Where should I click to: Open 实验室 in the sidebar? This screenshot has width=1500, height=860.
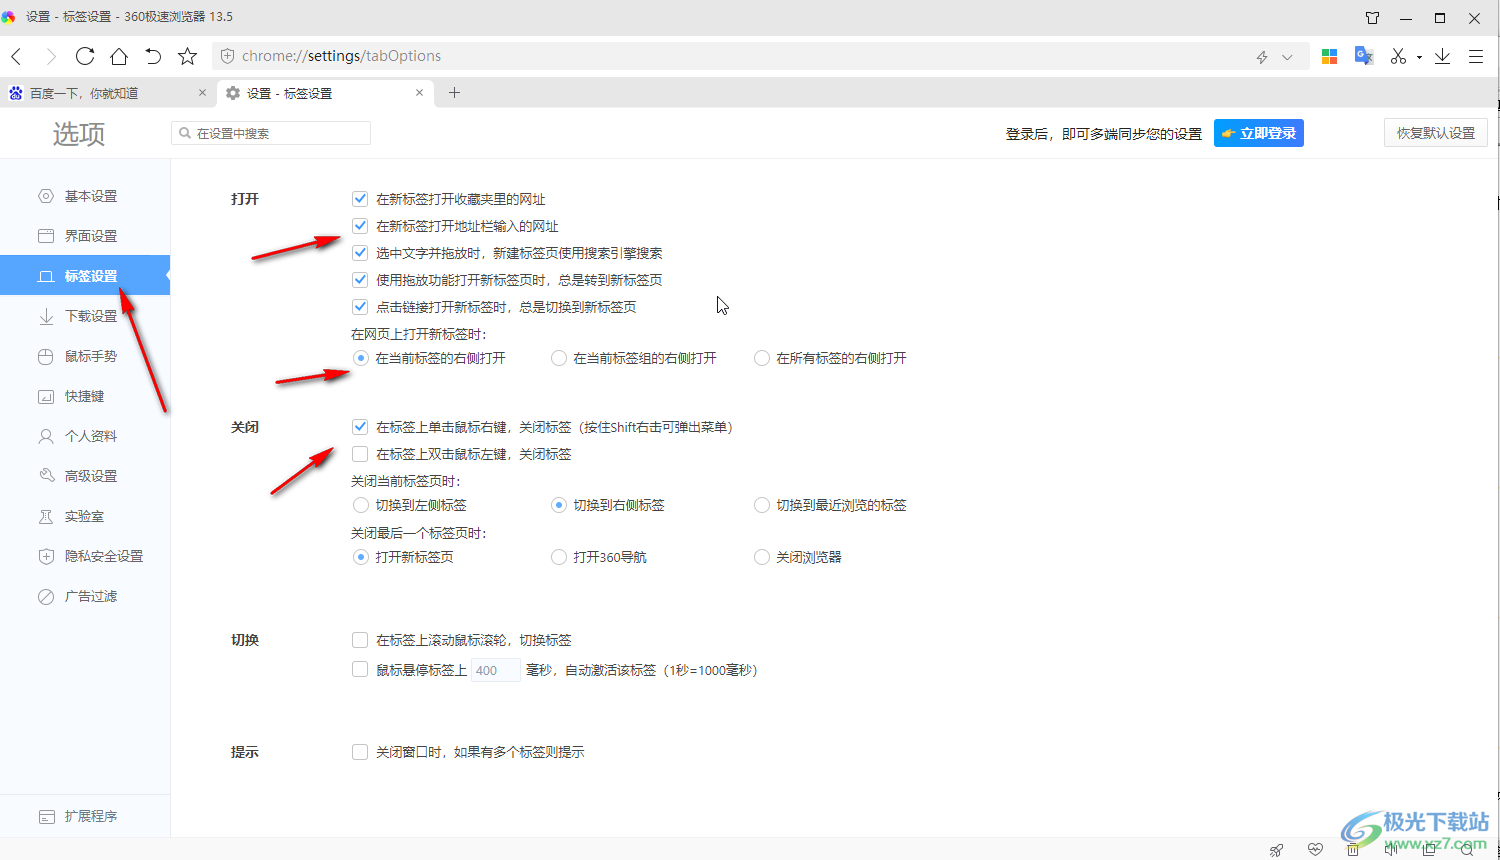click(85, 516)
